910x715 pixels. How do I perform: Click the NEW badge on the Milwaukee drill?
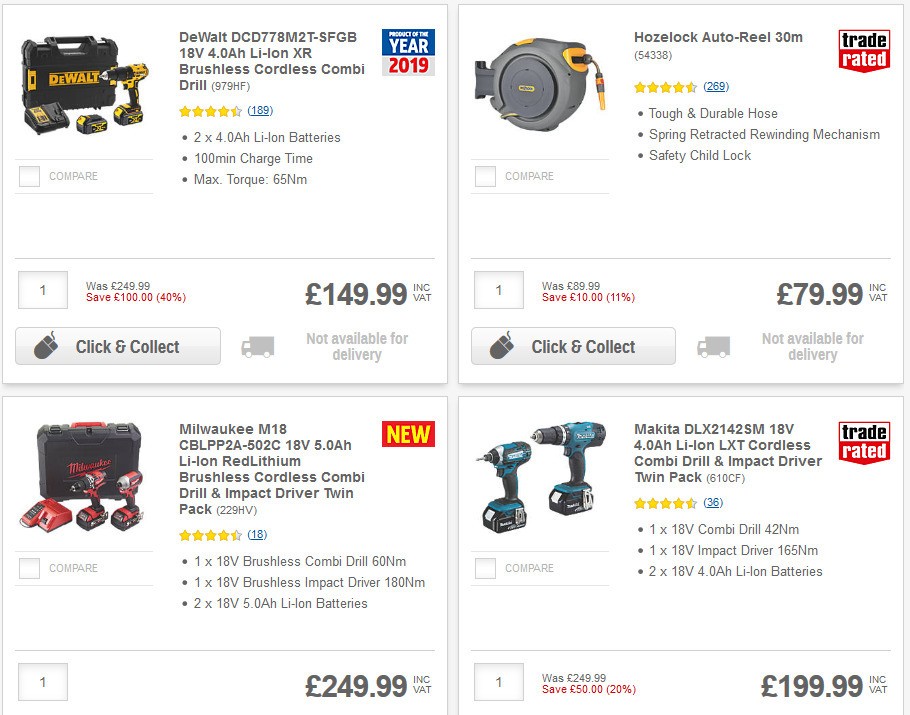(x=408, y=434)
